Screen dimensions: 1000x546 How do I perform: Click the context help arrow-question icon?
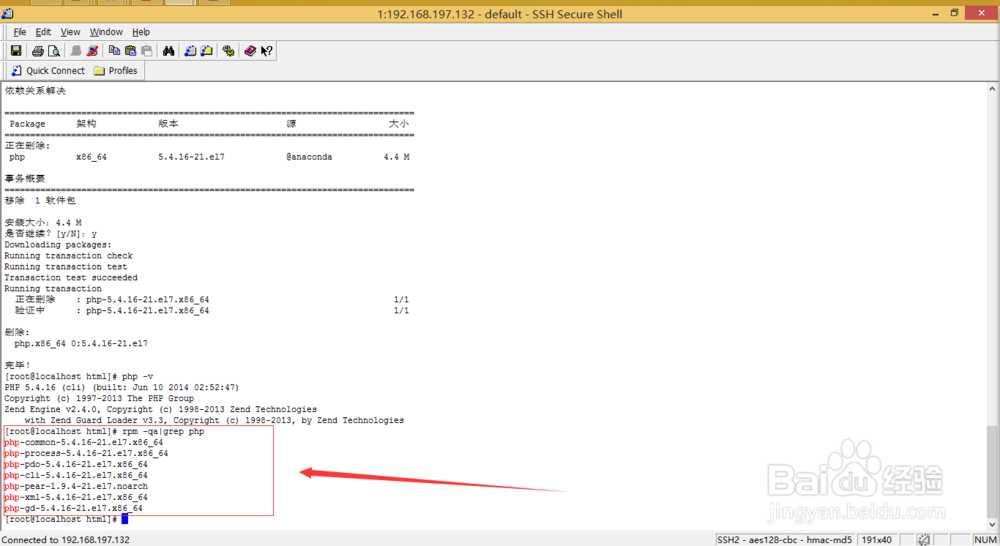coord(267,51)
